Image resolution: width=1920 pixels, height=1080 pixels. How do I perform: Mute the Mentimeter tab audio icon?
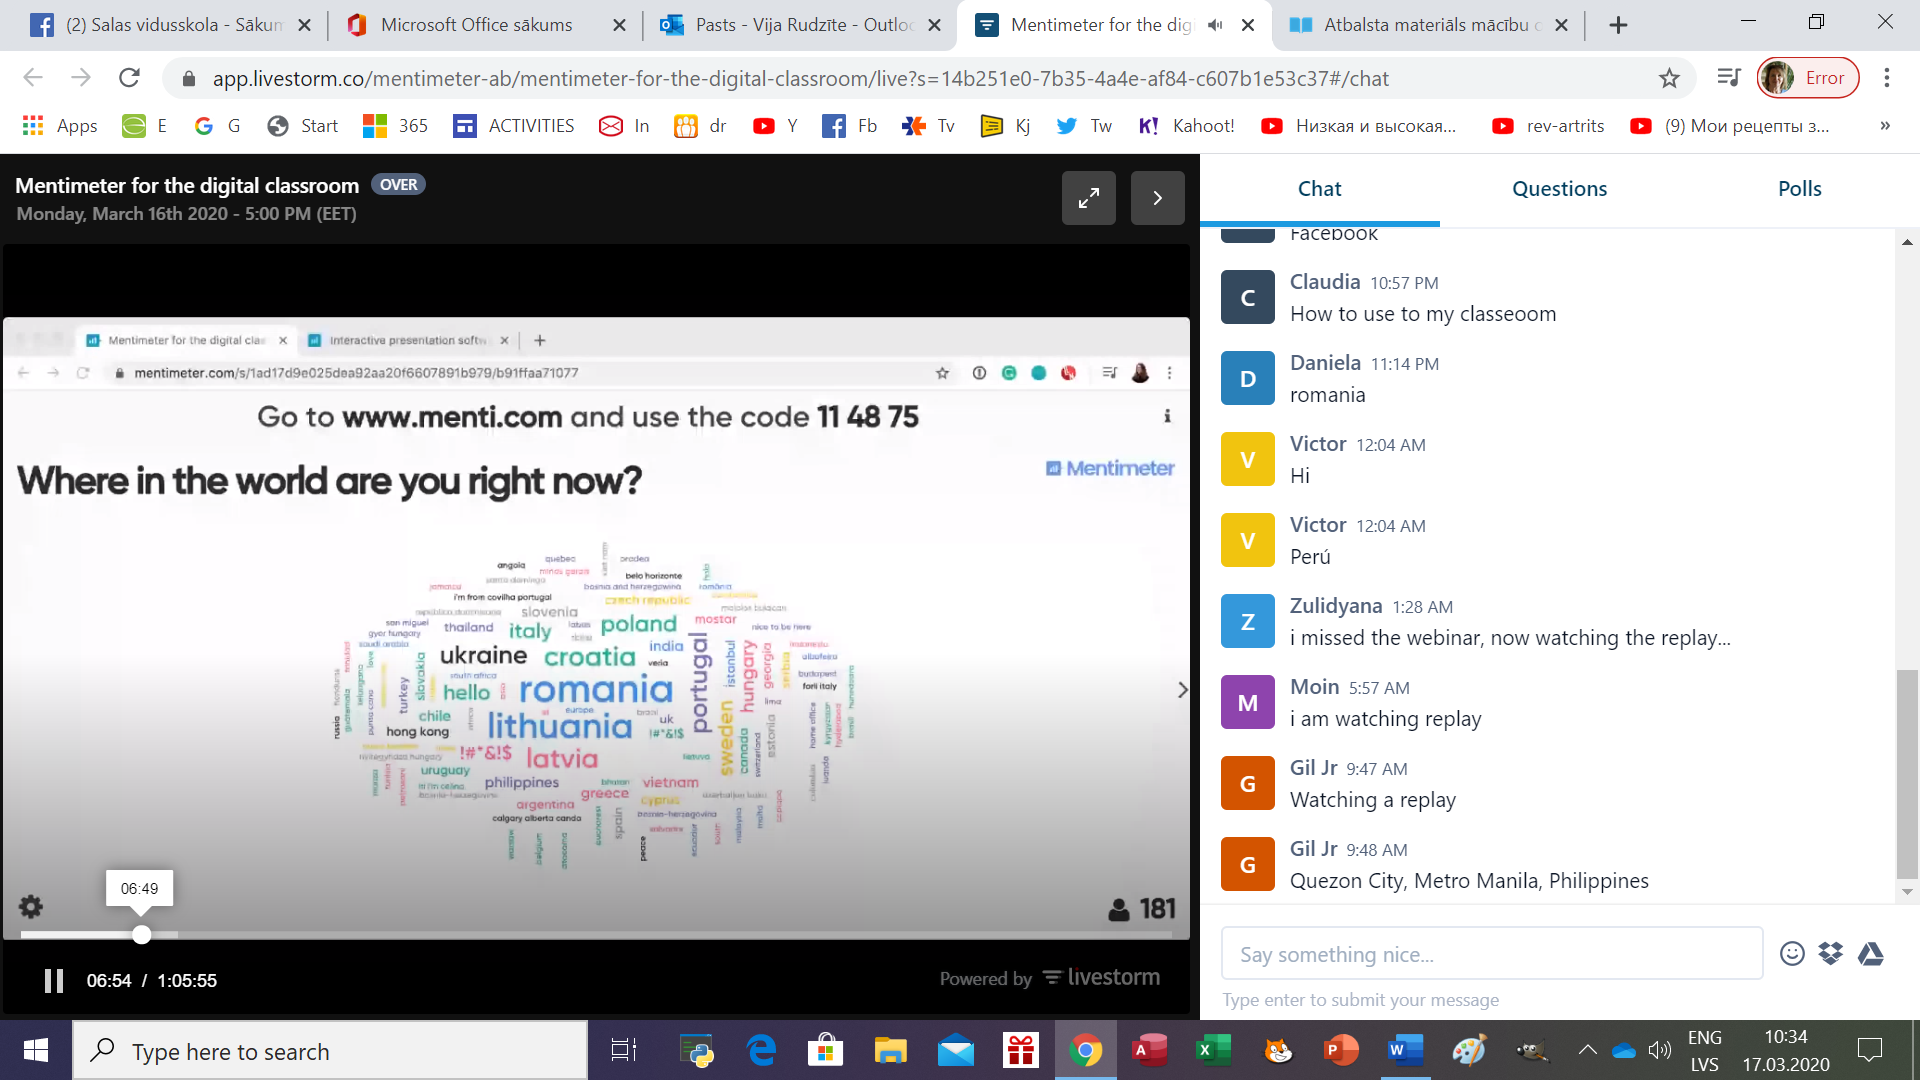1215,25
